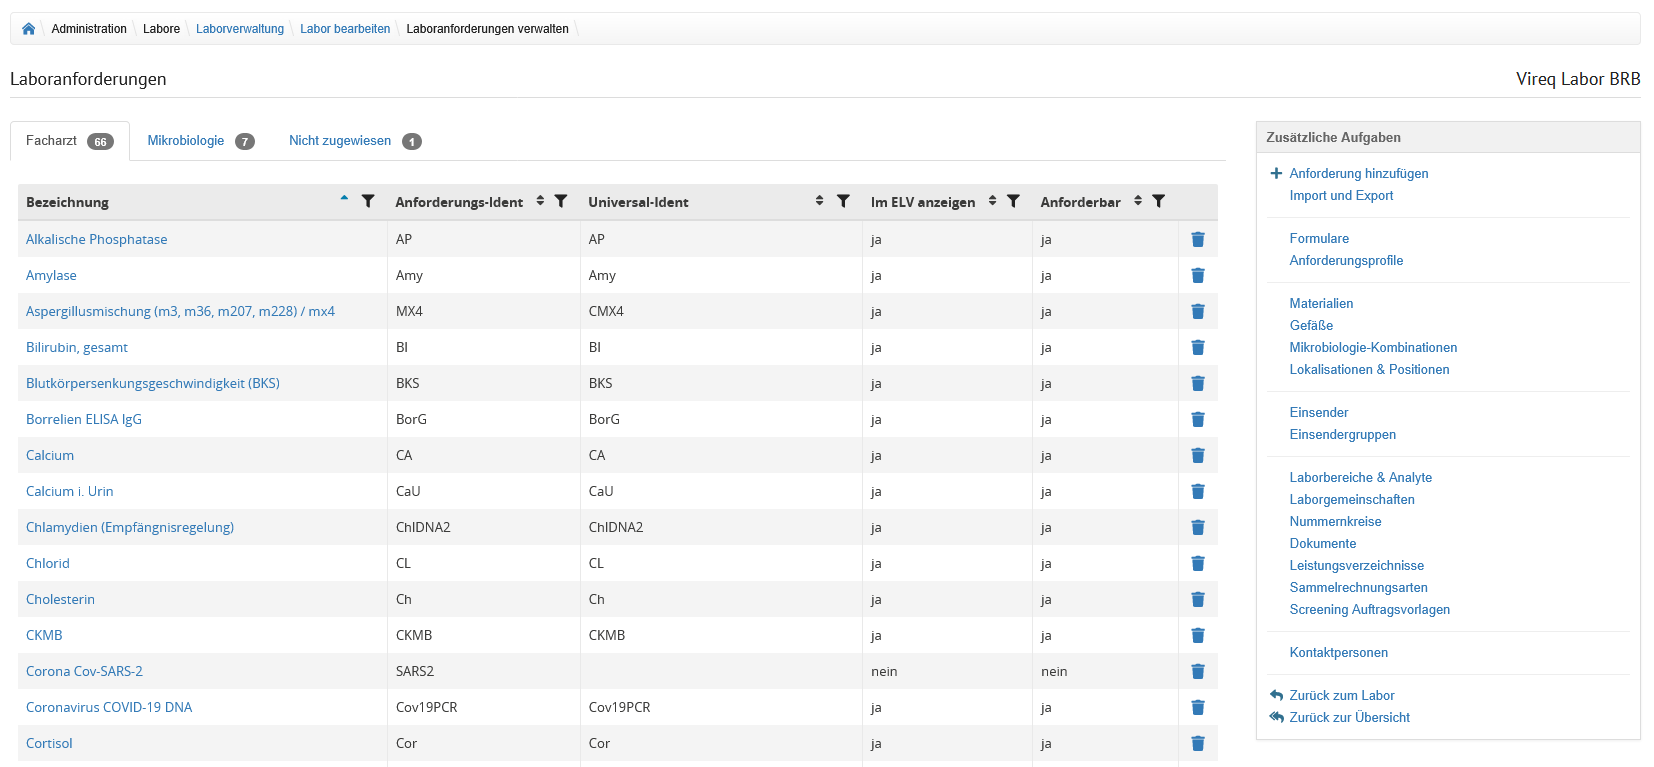Go to Laborverwaltung in the breadcrumb
The image size is (1654, 767).
[240, 29]
